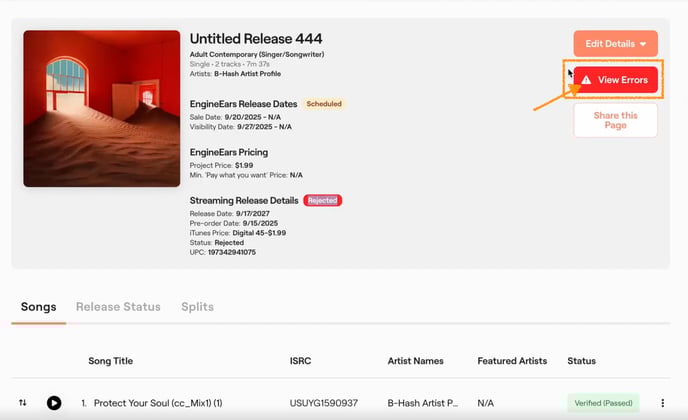Switch to the Release Status tab
The image size is (688, 420).
click(x=118, y=307)
